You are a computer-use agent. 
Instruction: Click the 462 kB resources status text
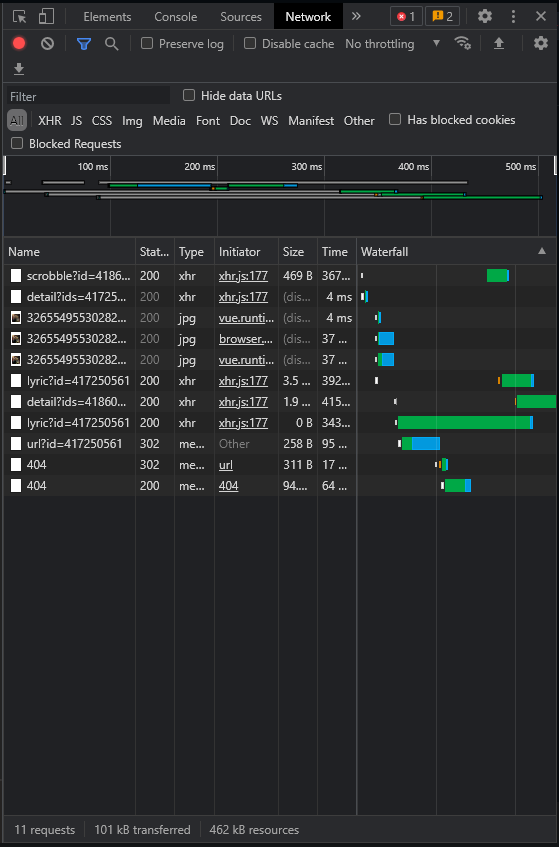coord(254,830)
